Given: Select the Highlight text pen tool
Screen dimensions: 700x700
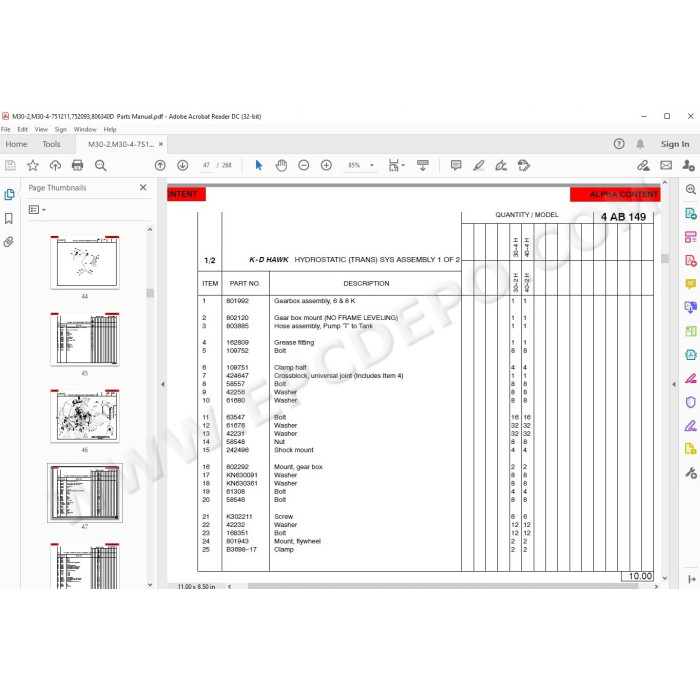Looking at the screenshot, I should 479,166.
